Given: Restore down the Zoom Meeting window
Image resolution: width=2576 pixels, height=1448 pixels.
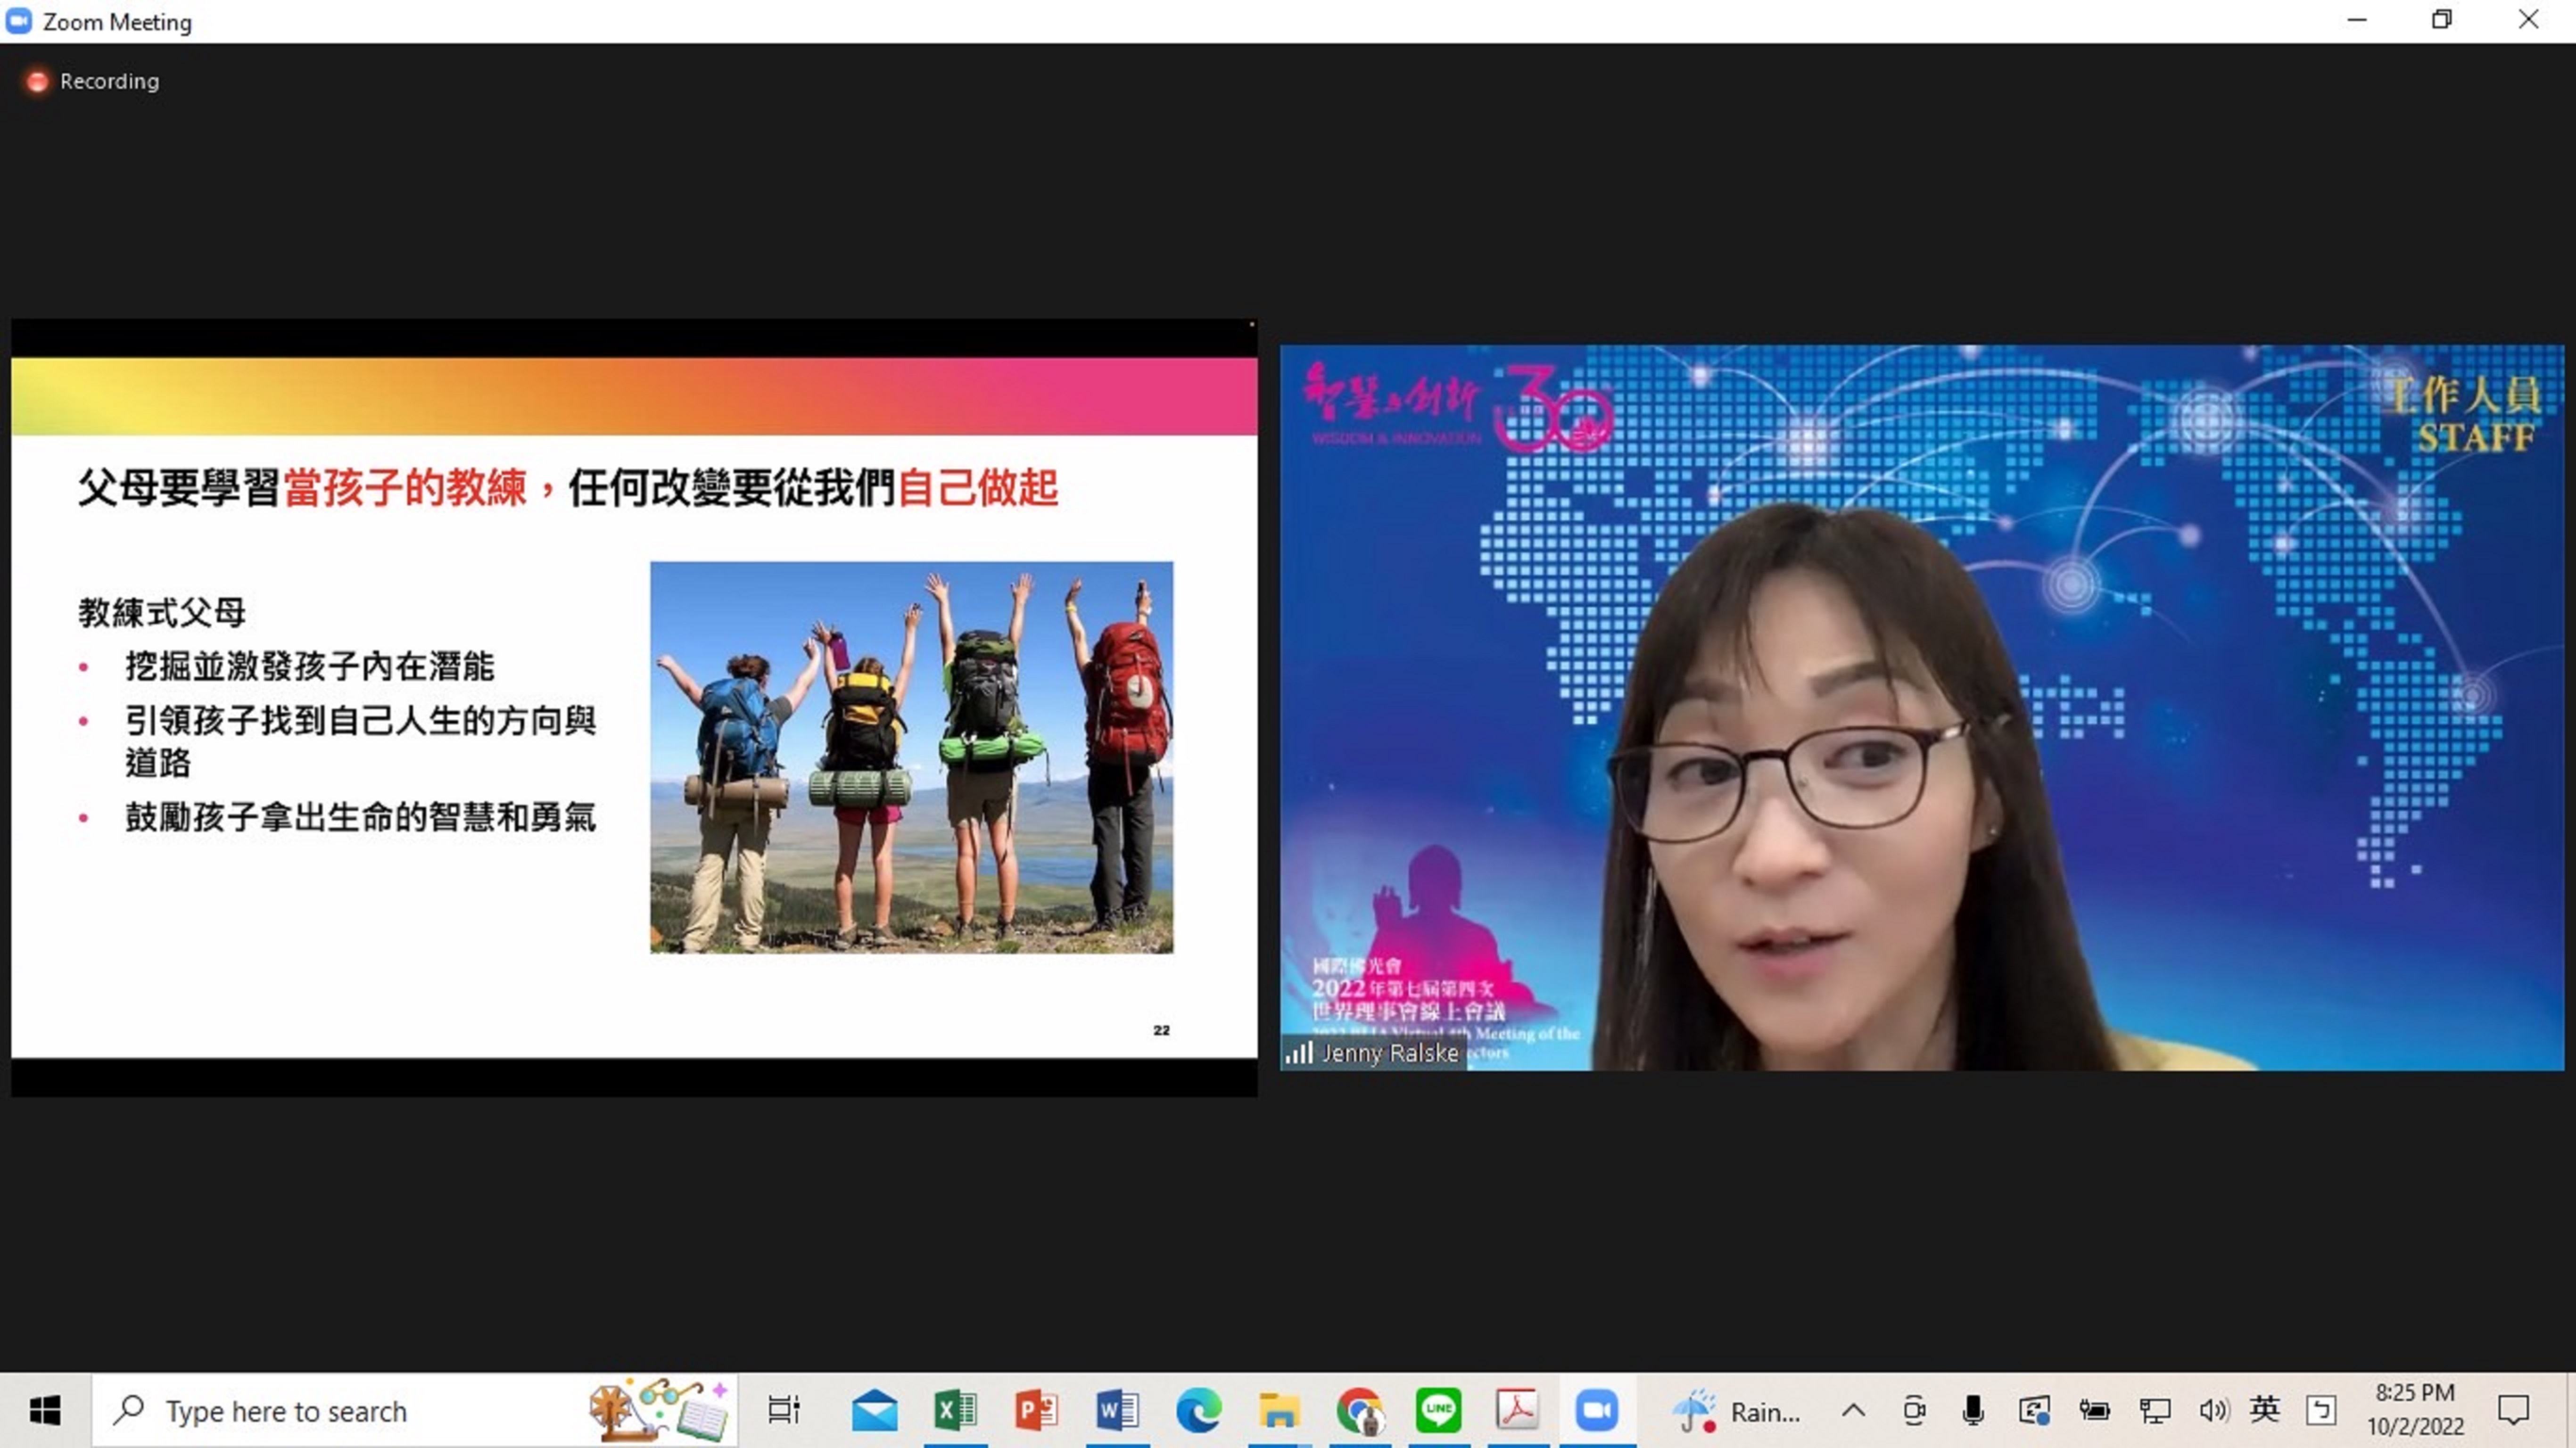Looking at the screenshot, I should (x=2442, y=20).
